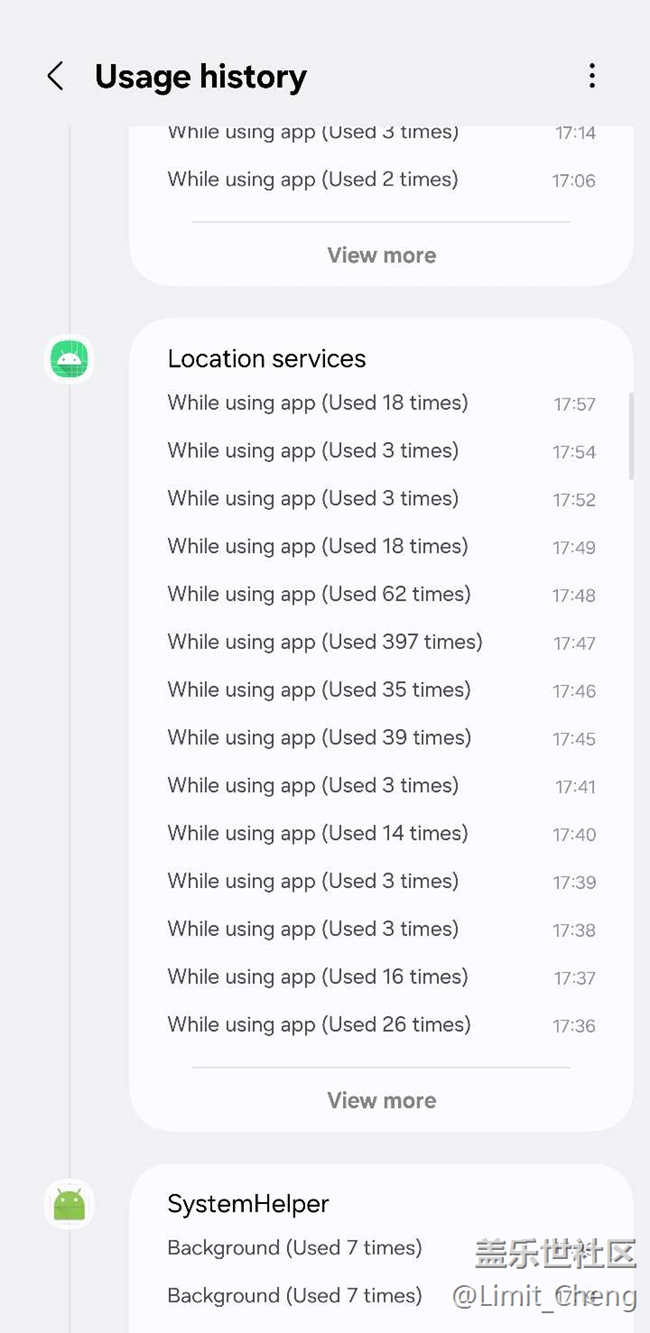
Task: Tap the SystemHelper android icon
Action: tap(69, 1204)
